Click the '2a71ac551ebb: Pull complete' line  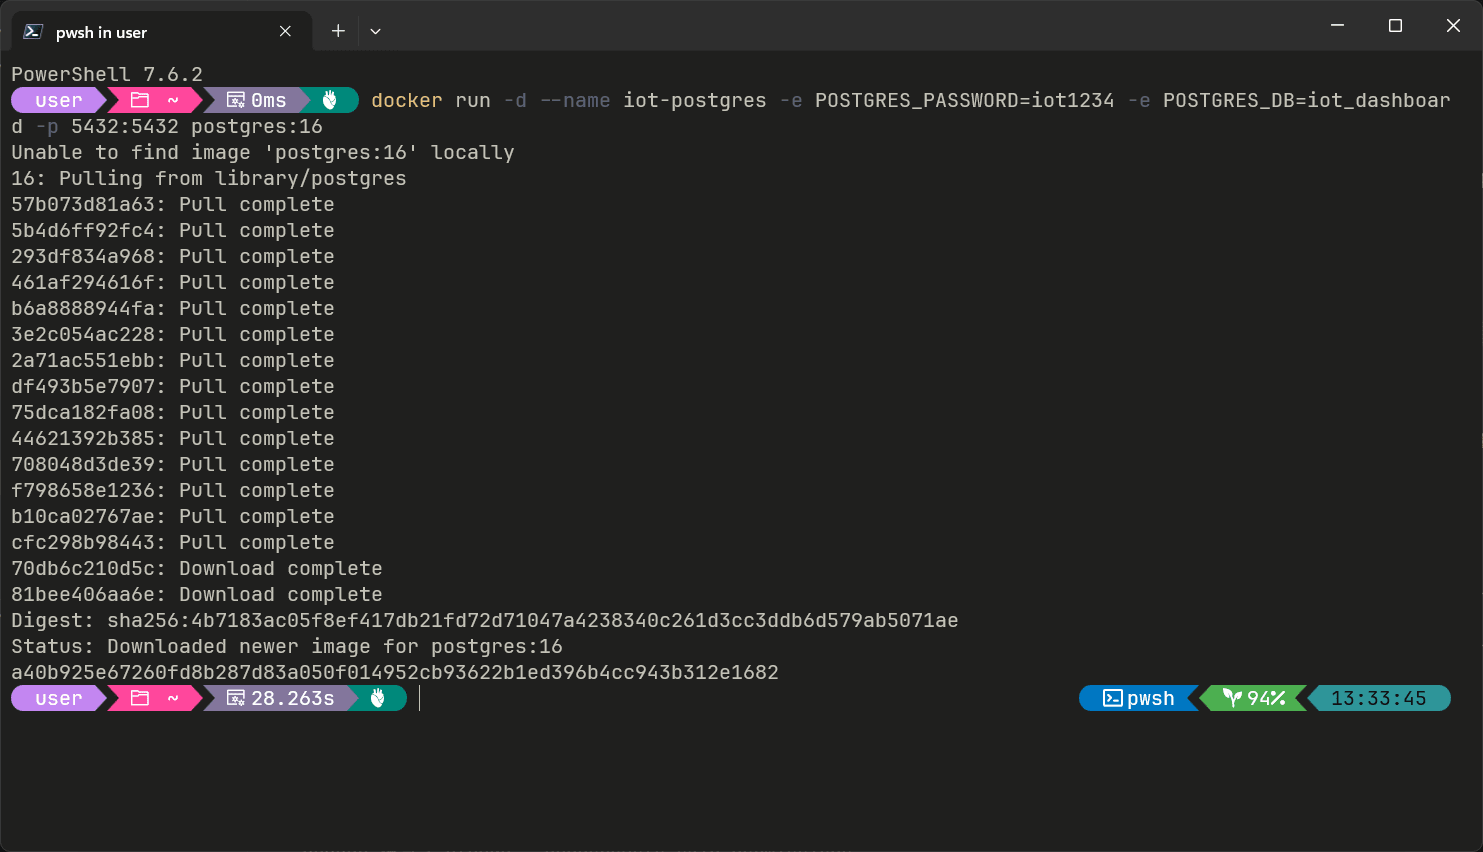pyautogui.click(x=173, y=360)
